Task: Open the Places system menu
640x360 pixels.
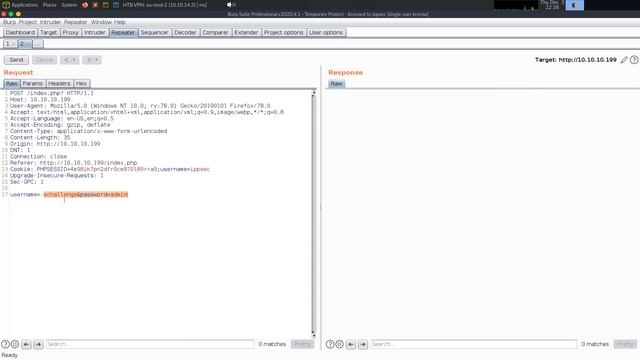Action: [49, 5]
